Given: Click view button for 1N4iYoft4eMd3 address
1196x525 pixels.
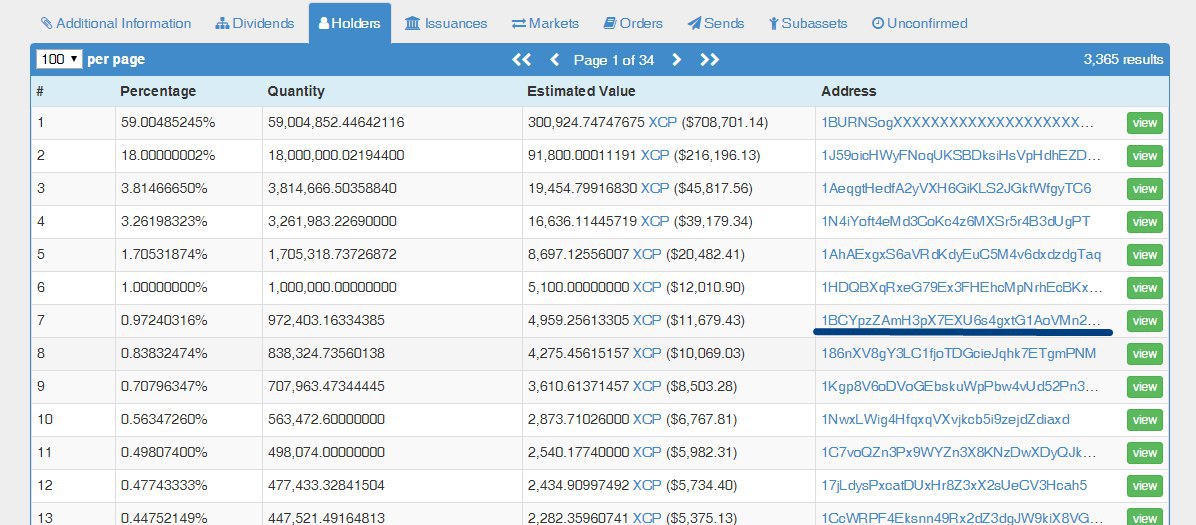Looking at the screenshot, I should tap(1144, 222).
